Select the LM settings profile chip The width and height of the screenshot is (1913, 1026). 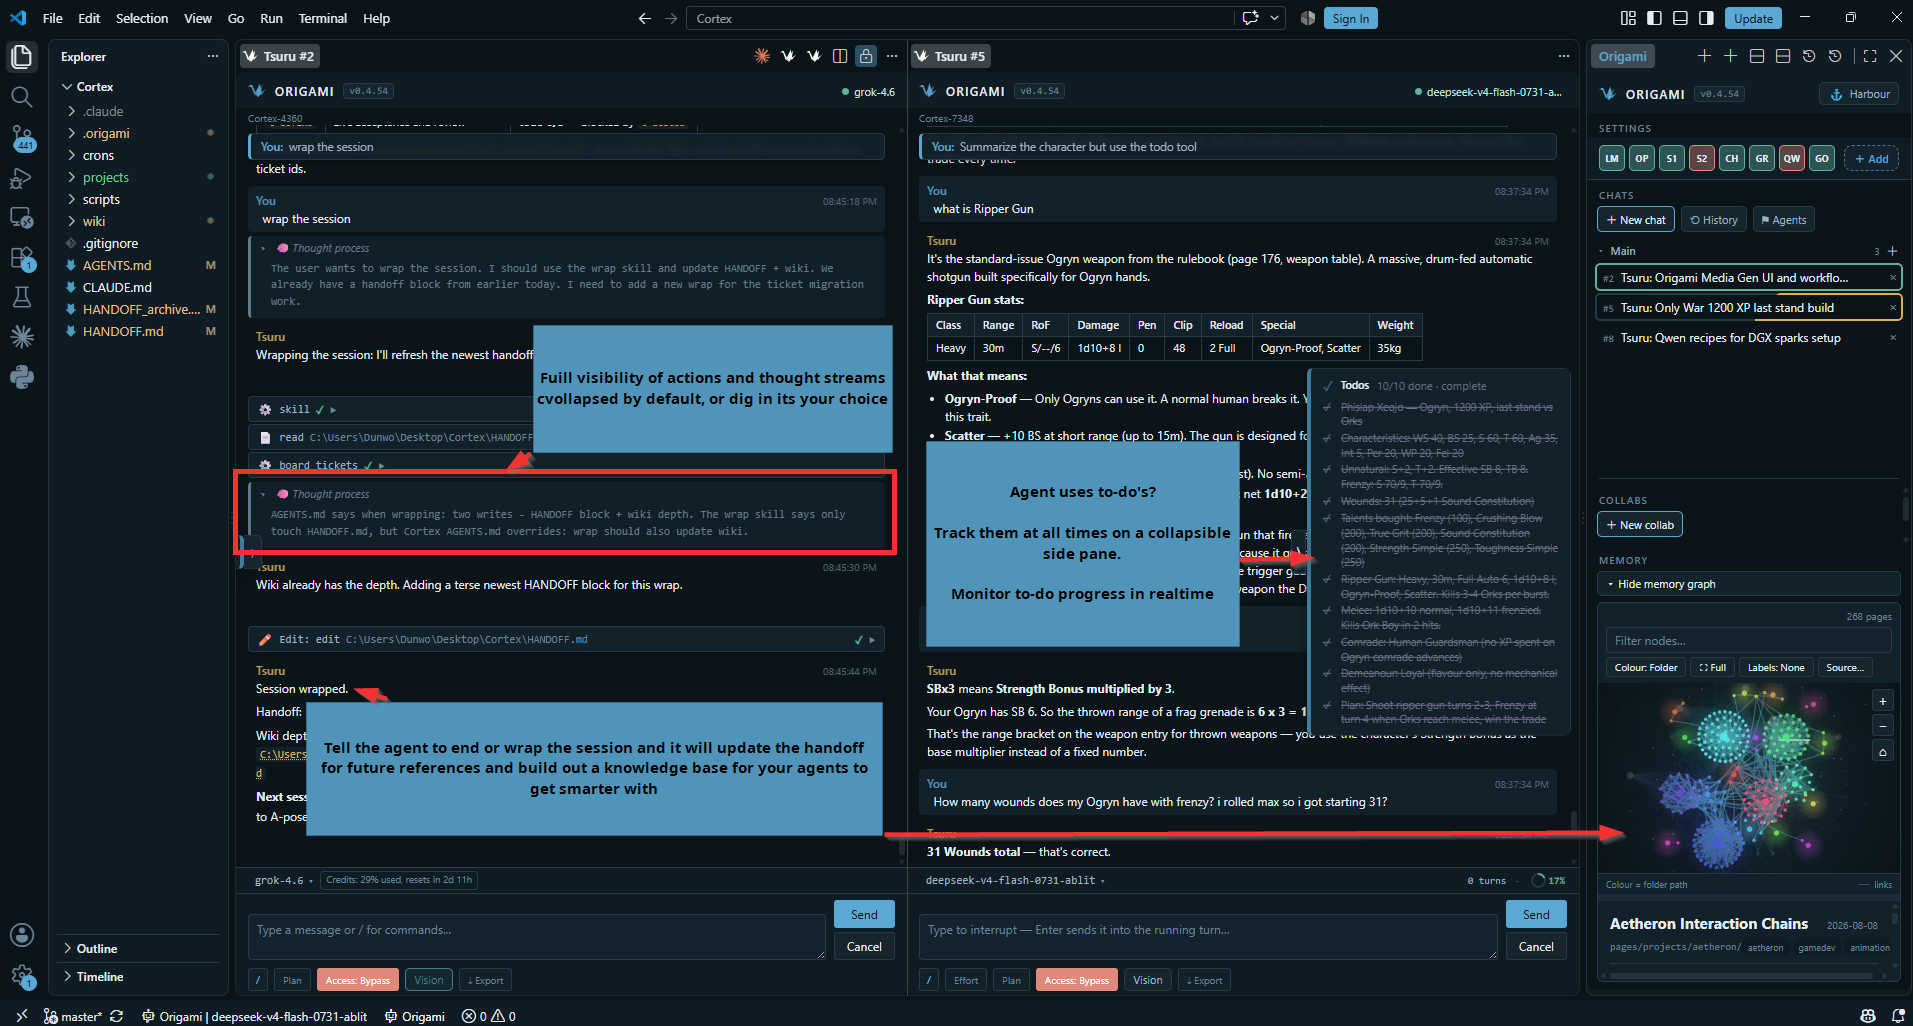tap(1612, 158)
